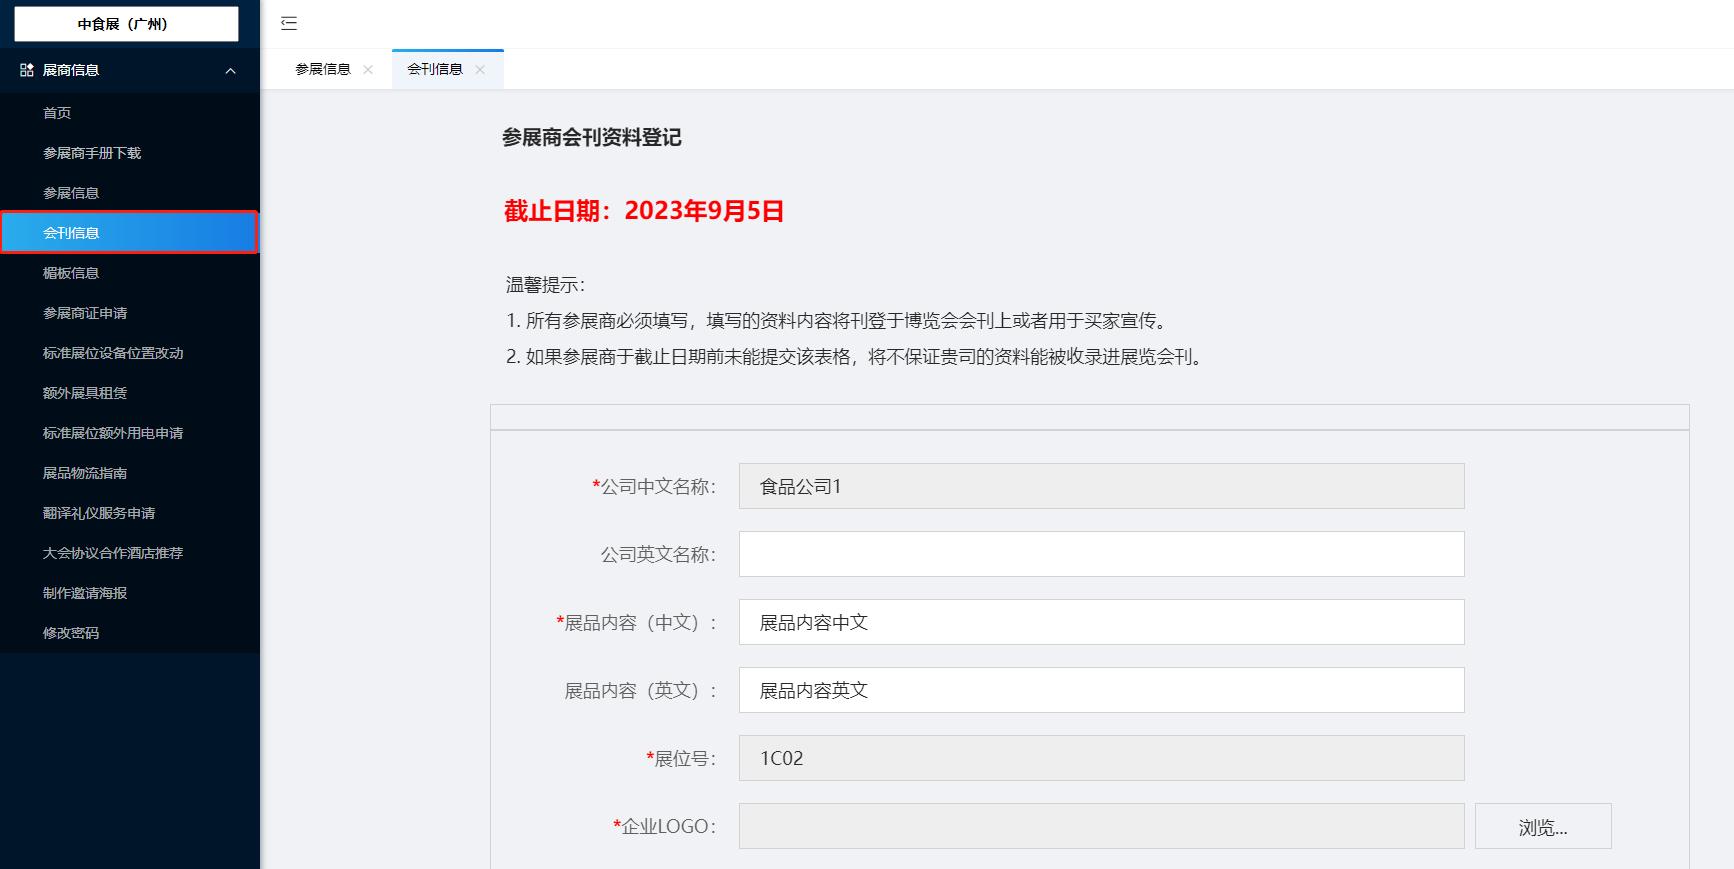Select 标准展位设备位置改动 menu item
The image size is (1734, 869).
click(113, 353)
